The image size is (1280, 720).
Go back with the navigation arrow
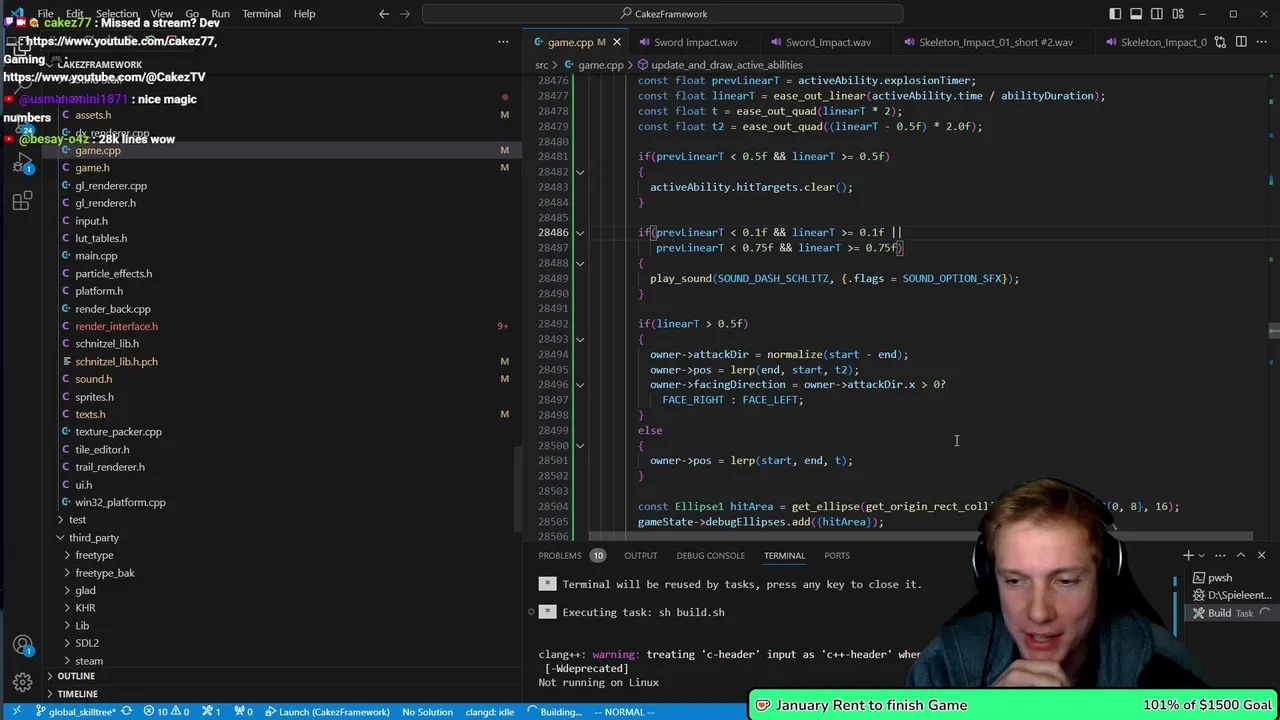pyautogui.click(x=384, y=14)
